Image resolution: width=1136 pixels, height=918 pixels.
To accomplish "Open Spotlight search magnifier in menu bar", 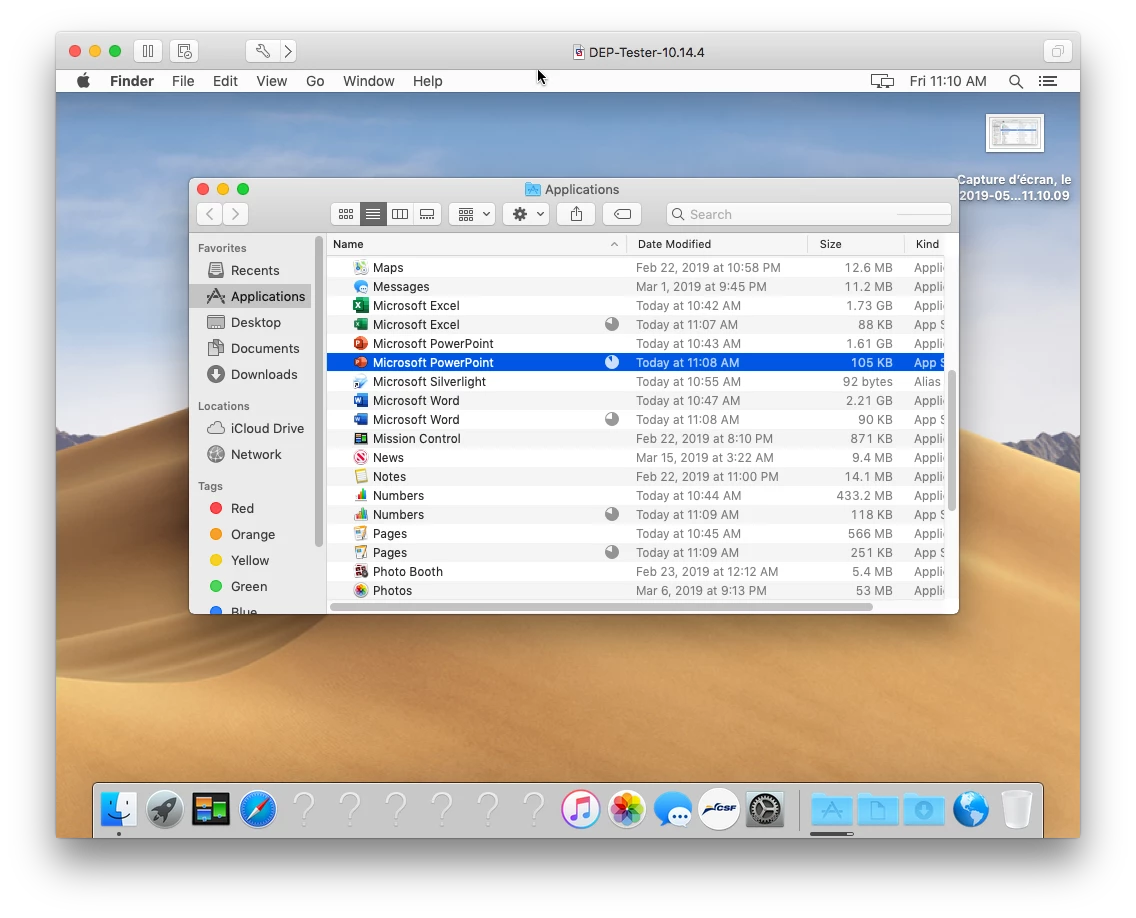I will click(1016, 81).
